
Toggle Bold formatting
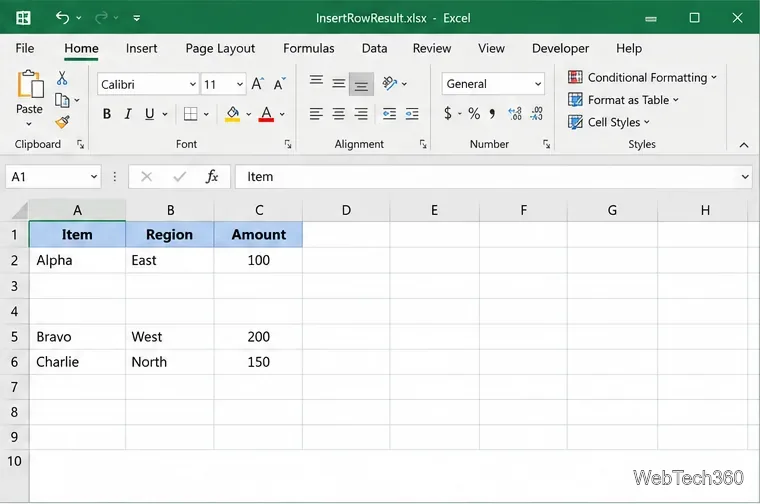point(107,114)
